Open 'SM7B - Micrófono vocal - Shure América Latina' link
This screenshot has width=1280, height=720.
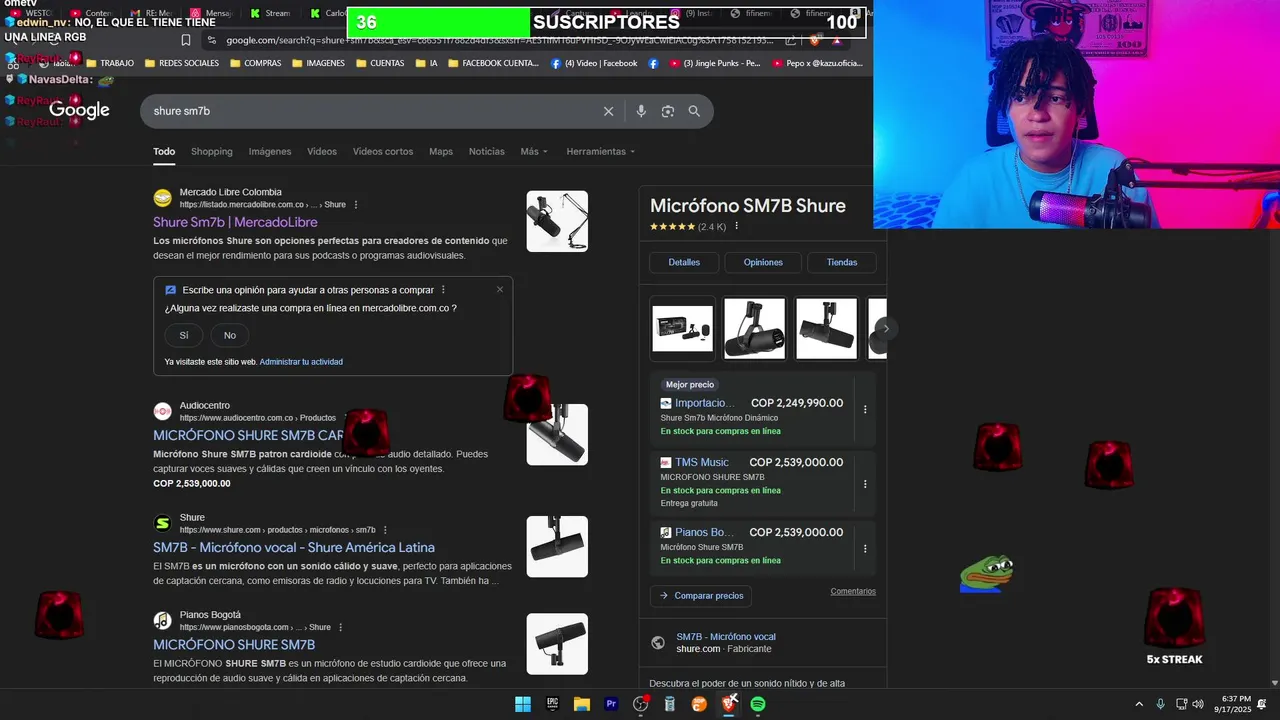point(294,547)
